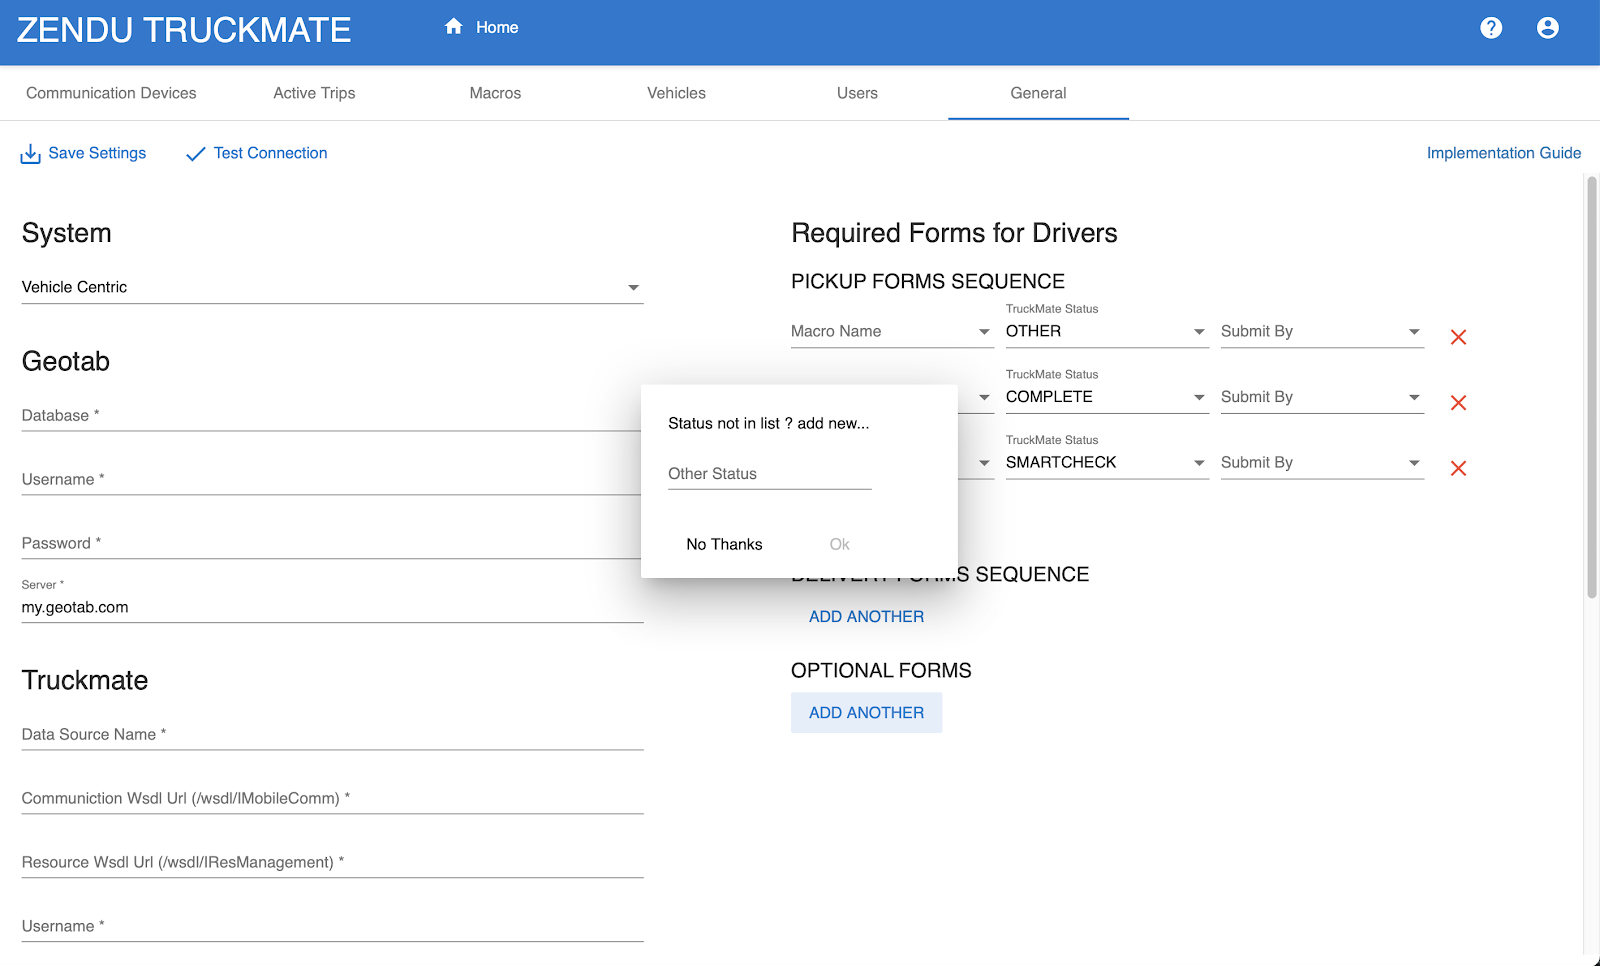Click the Other Status input field

tap(770, 474)
